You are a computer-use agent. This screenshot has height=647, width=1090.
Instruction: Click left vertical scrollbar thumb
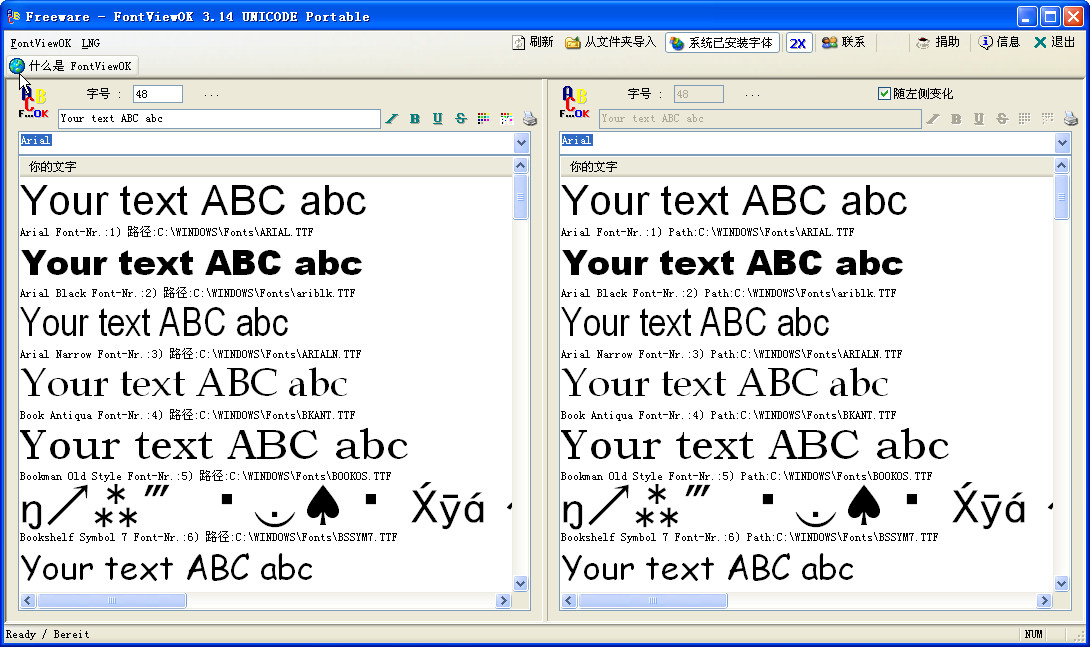pos(521,197)
